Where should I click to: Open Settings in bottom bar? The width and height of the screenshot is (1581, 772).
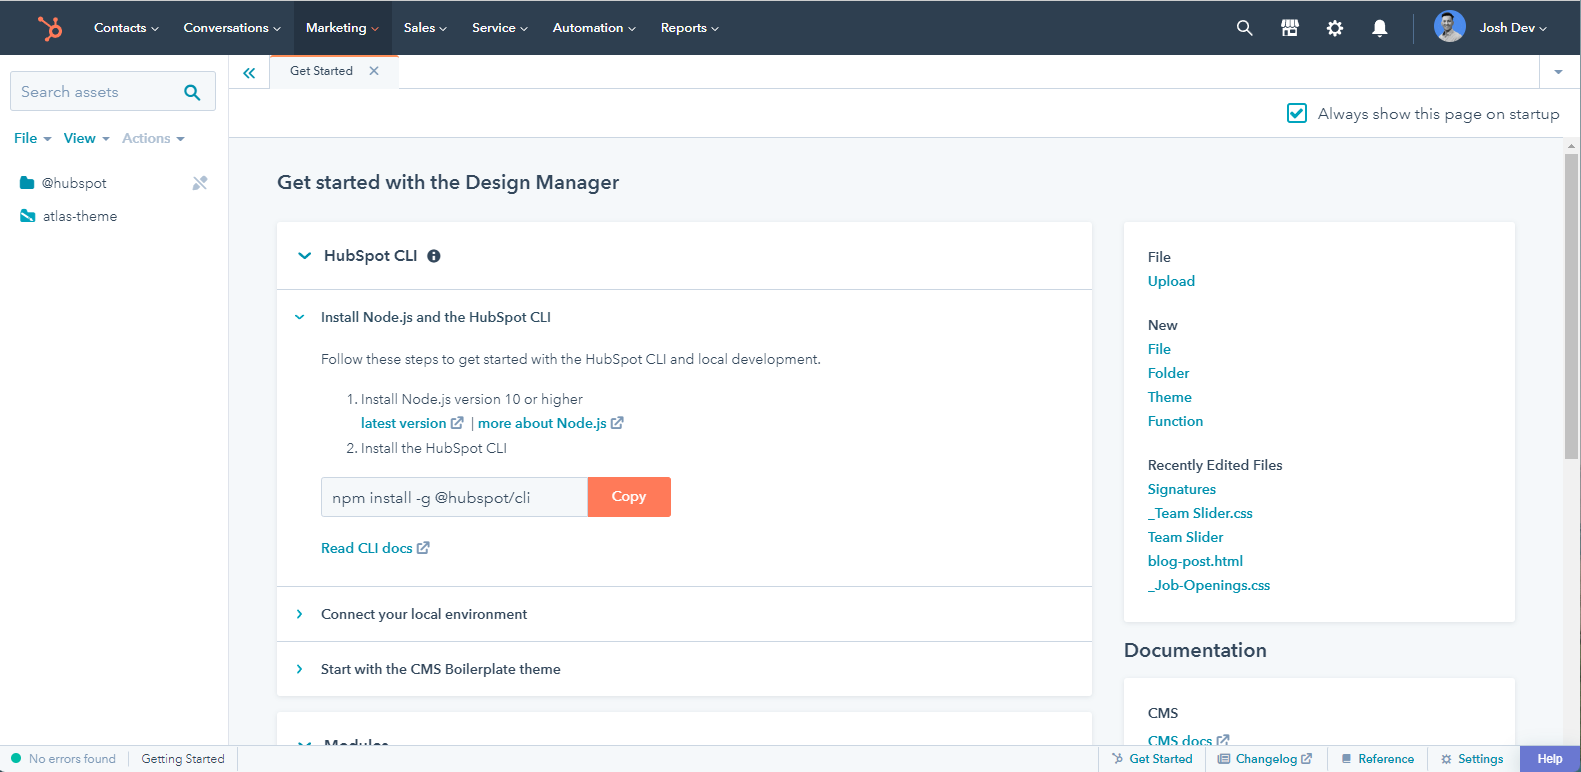point(1472,759)
